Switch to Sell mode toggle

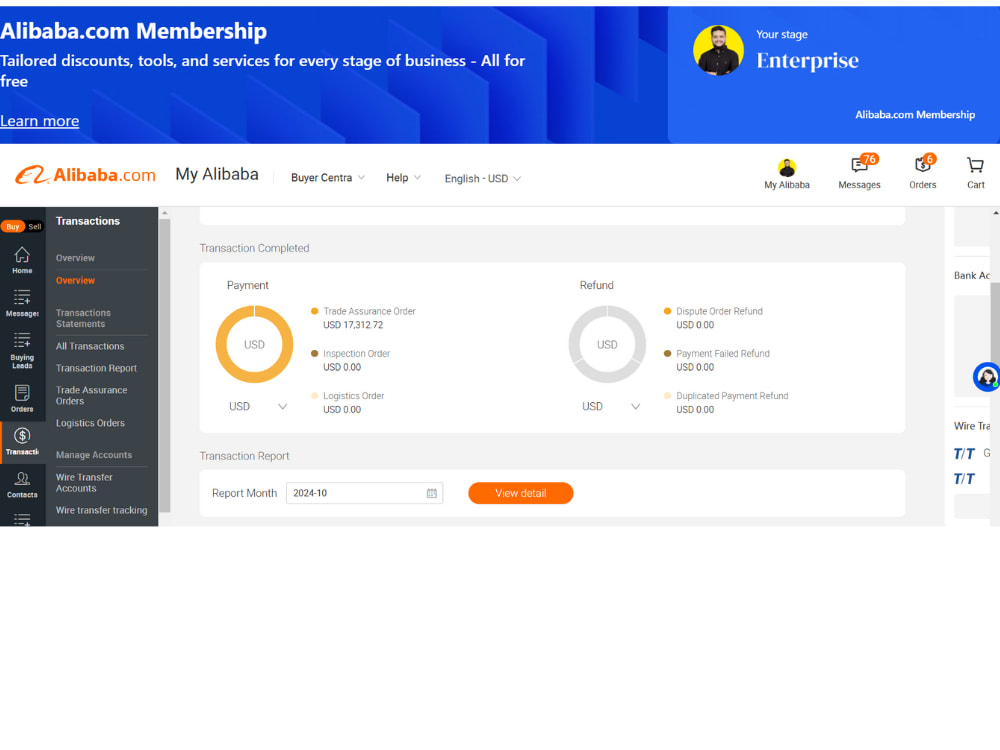34,226
